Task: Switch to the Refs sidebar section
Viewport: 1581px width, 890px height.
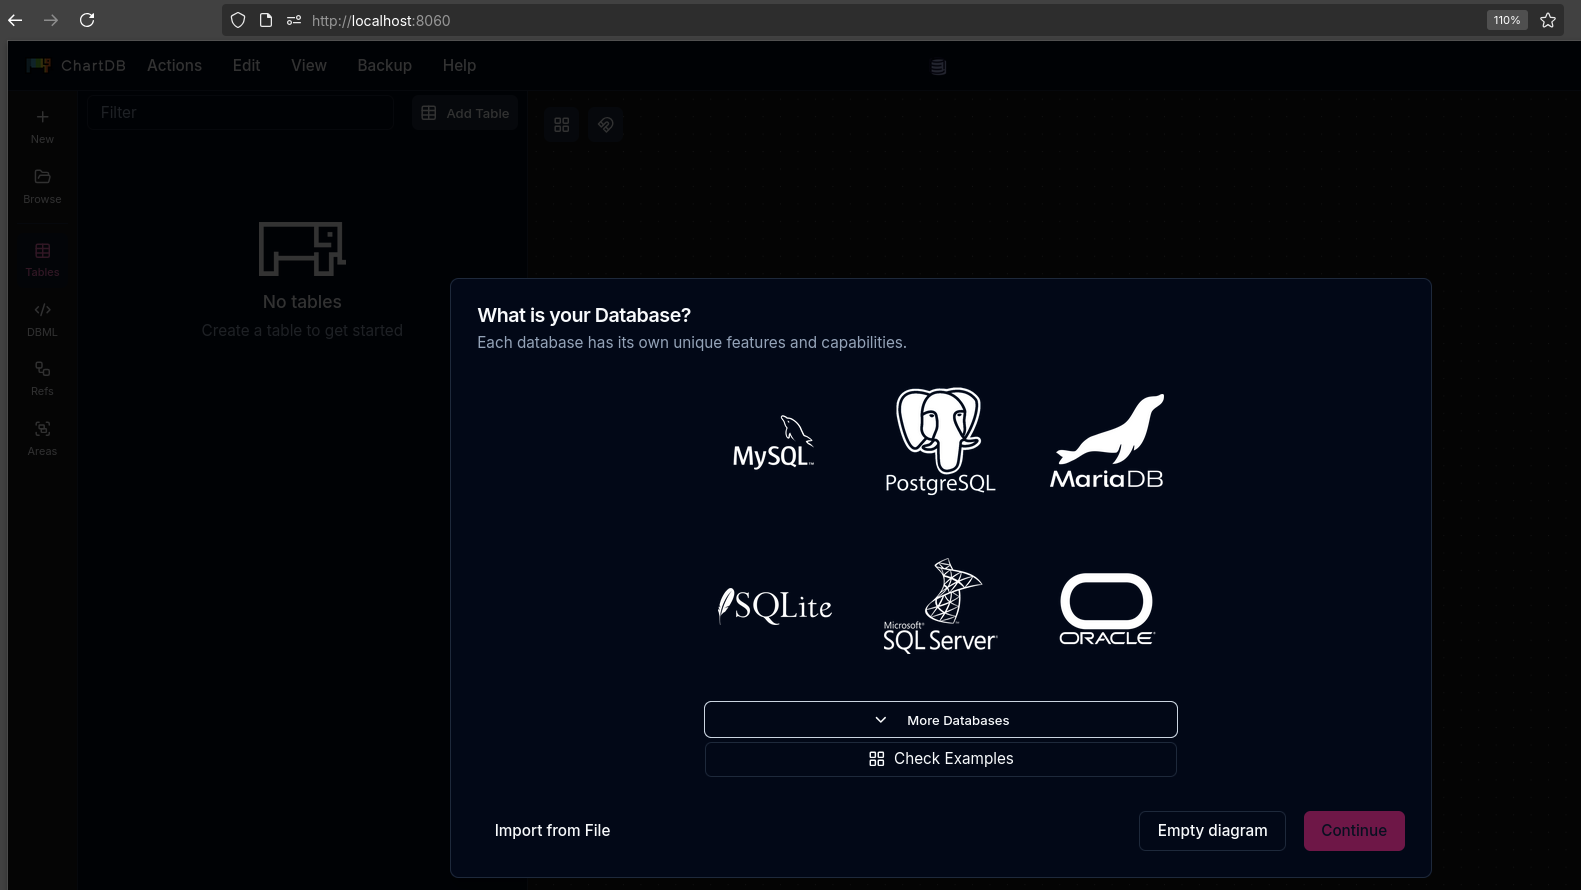Action: click(x=42, y=378)
